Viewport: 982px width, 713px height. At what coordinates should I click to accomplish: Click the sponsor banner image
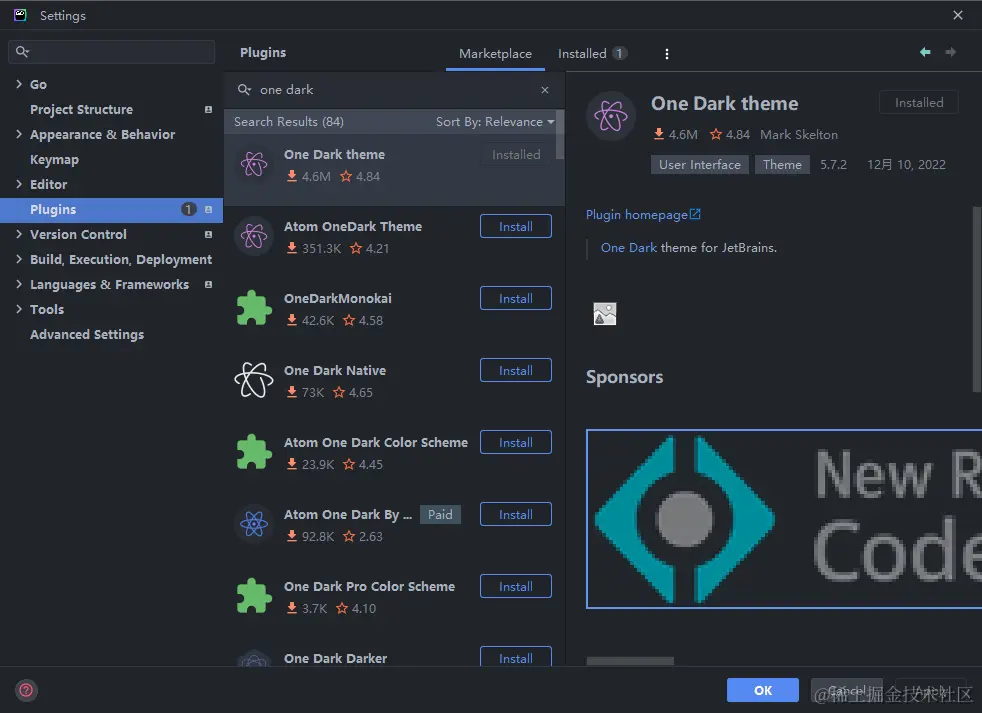coord(784,519)
